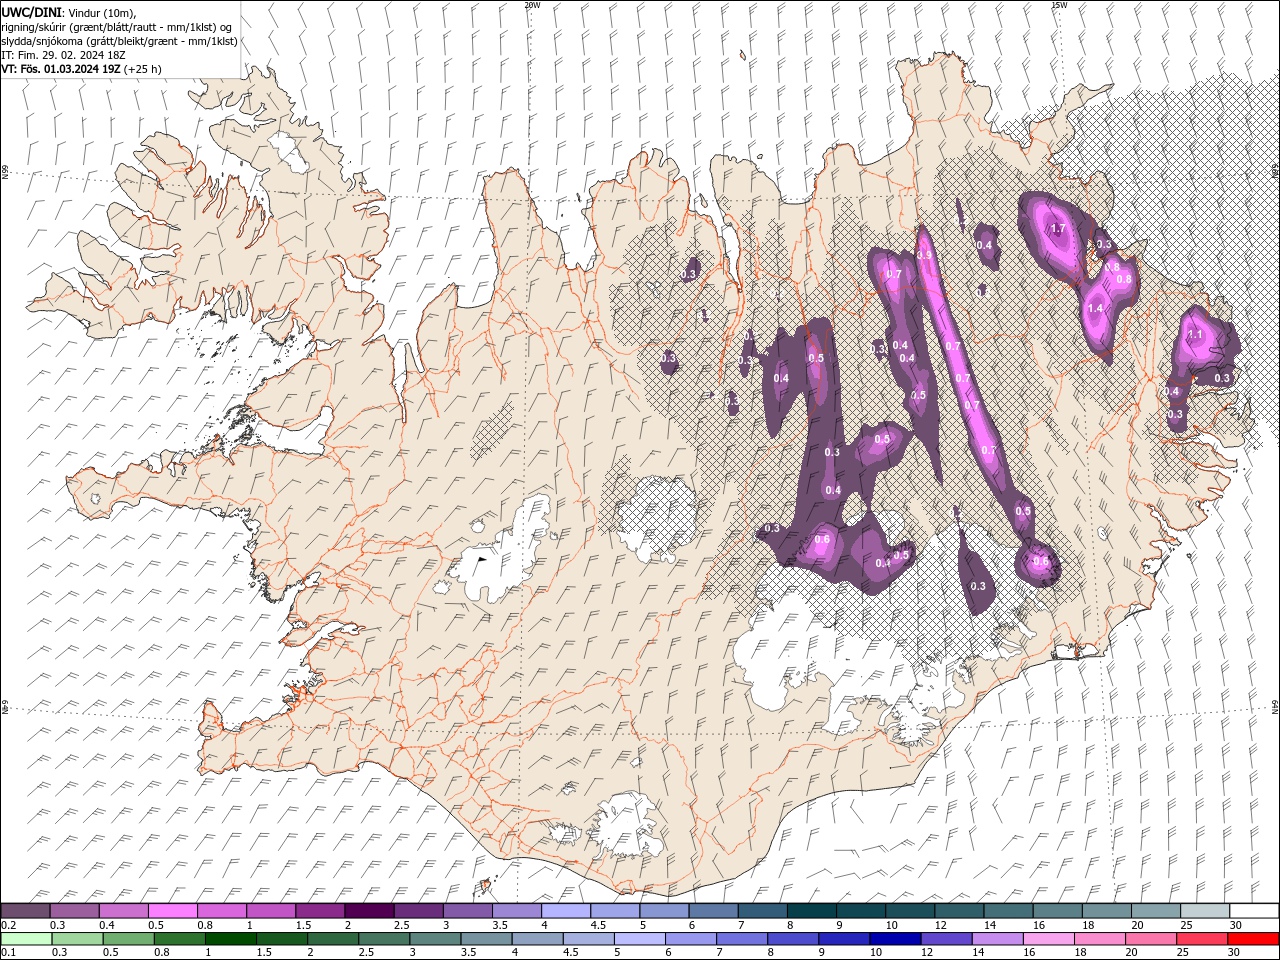Click the UWC/DINI title in the header
The height and width of the screenshot is (960, 1280).
click(31, 11)
